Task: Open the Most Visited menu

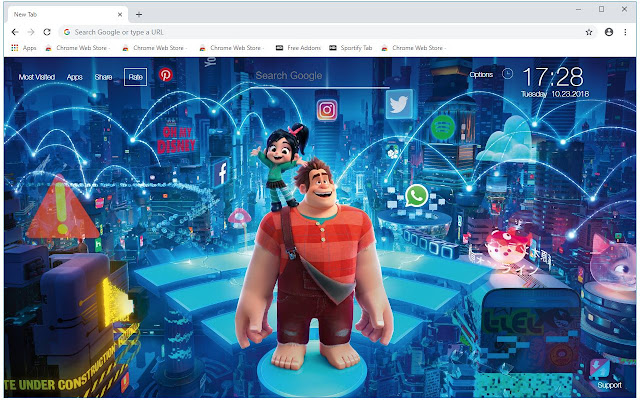Action: [x=37, y=77]
